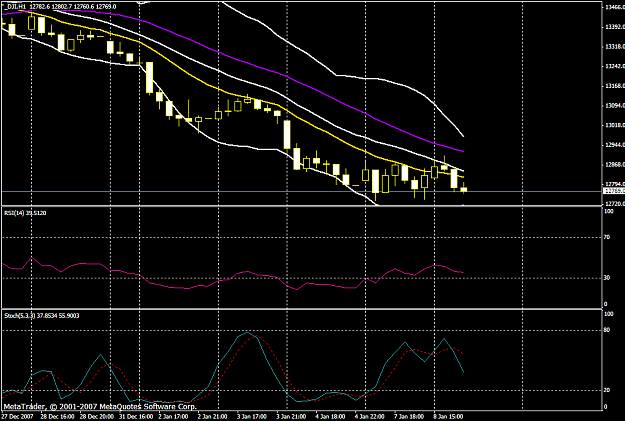Image resolution: width=625 pixels, height=421 pixels.
Task: Click the 27 Dec 2007 time label
Action: [17, 417]
